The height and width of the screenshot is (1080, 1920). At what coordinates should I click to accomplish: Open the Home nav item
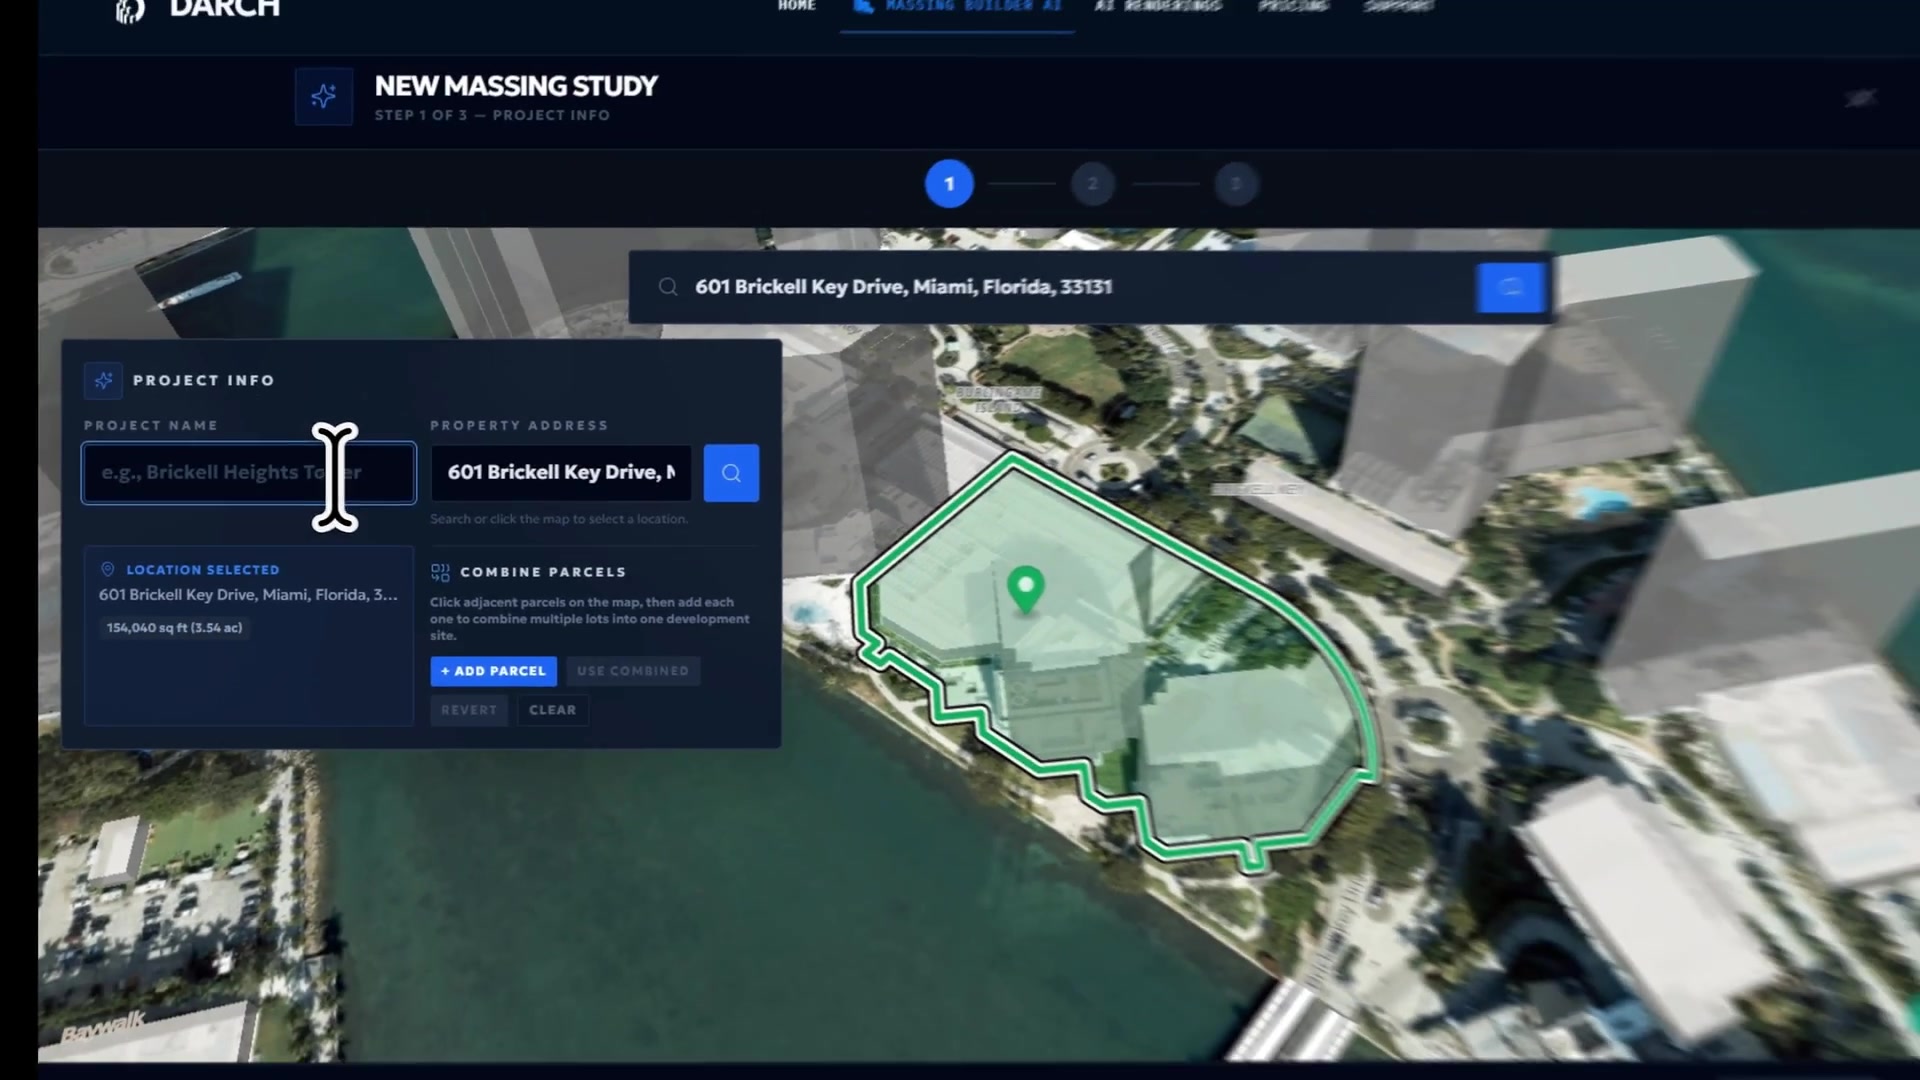tap(797, 6)
